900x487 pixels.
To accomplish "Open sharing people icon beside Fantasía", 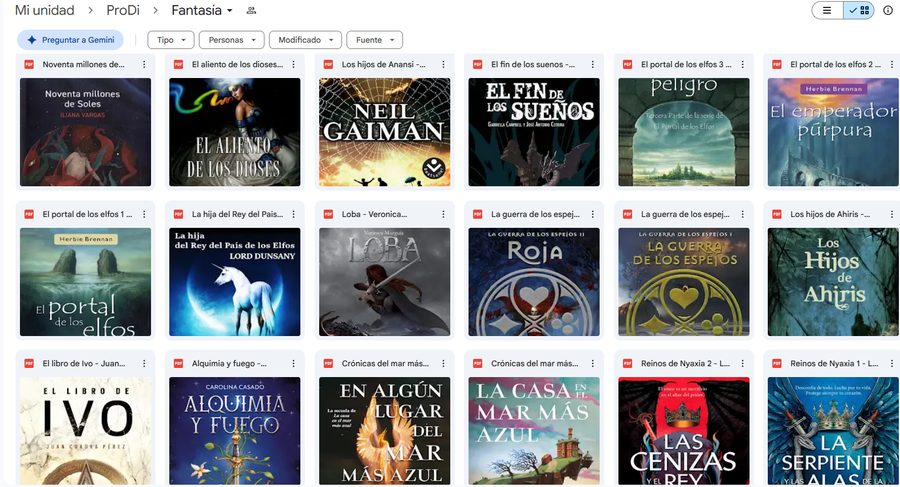I will point(251,10).
